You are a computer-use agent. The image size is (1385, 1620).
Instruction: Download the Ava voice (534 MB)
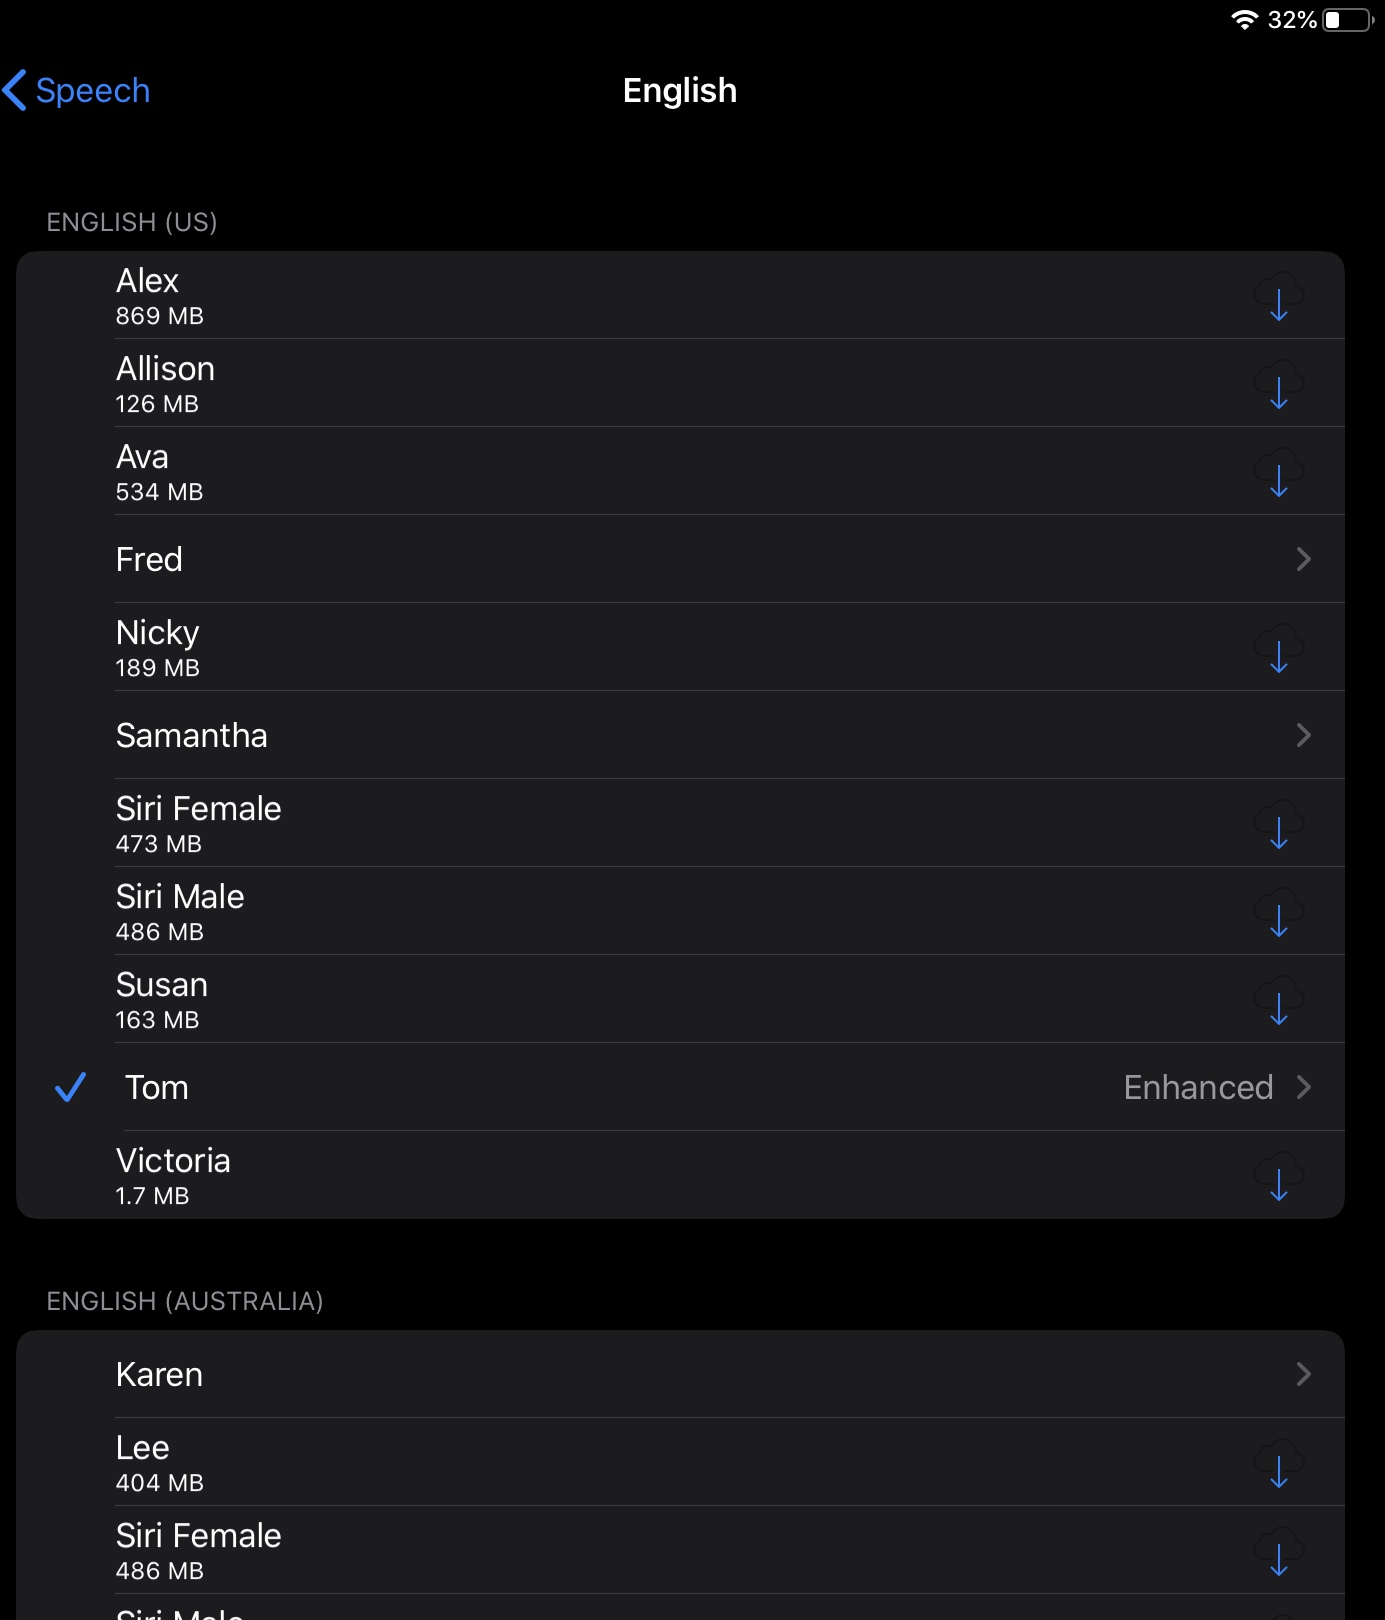click(1278, 473)
